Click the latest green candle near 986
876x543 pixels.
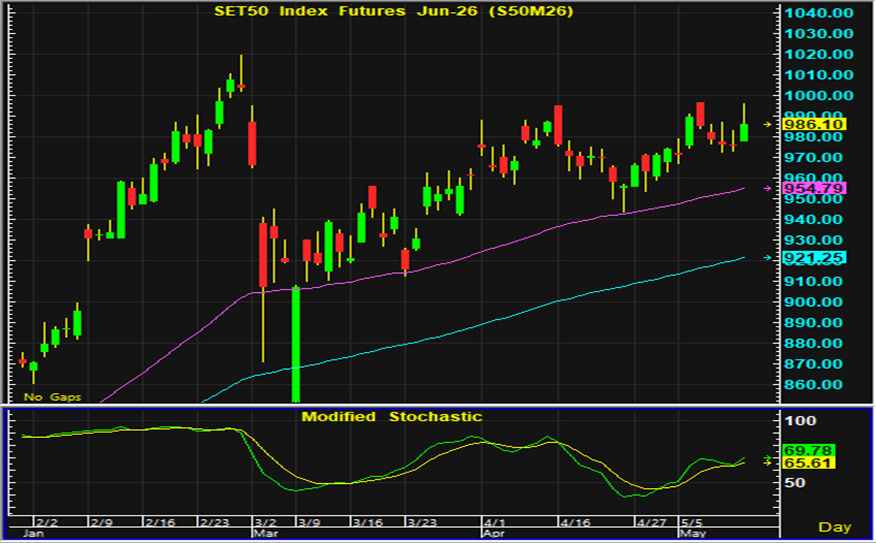point(744,123)
